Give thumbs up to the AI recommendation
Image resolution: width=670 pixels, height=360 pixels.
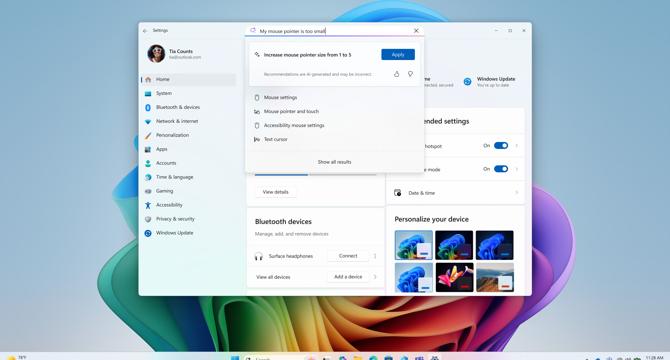tap(397, 74)
